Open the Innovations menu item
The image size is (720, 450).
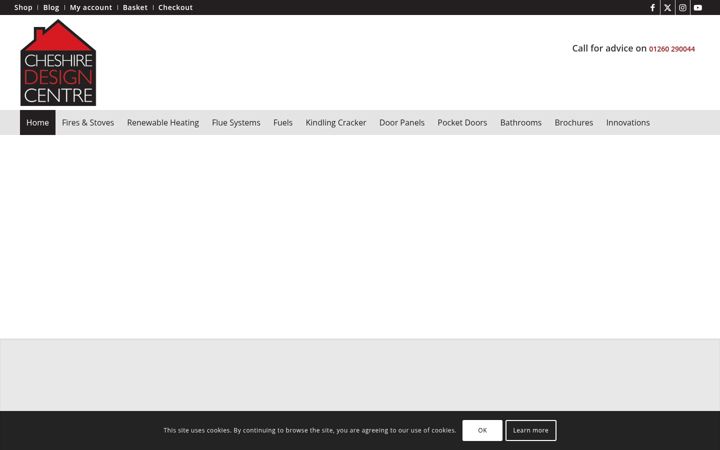(x=628, y=123)
